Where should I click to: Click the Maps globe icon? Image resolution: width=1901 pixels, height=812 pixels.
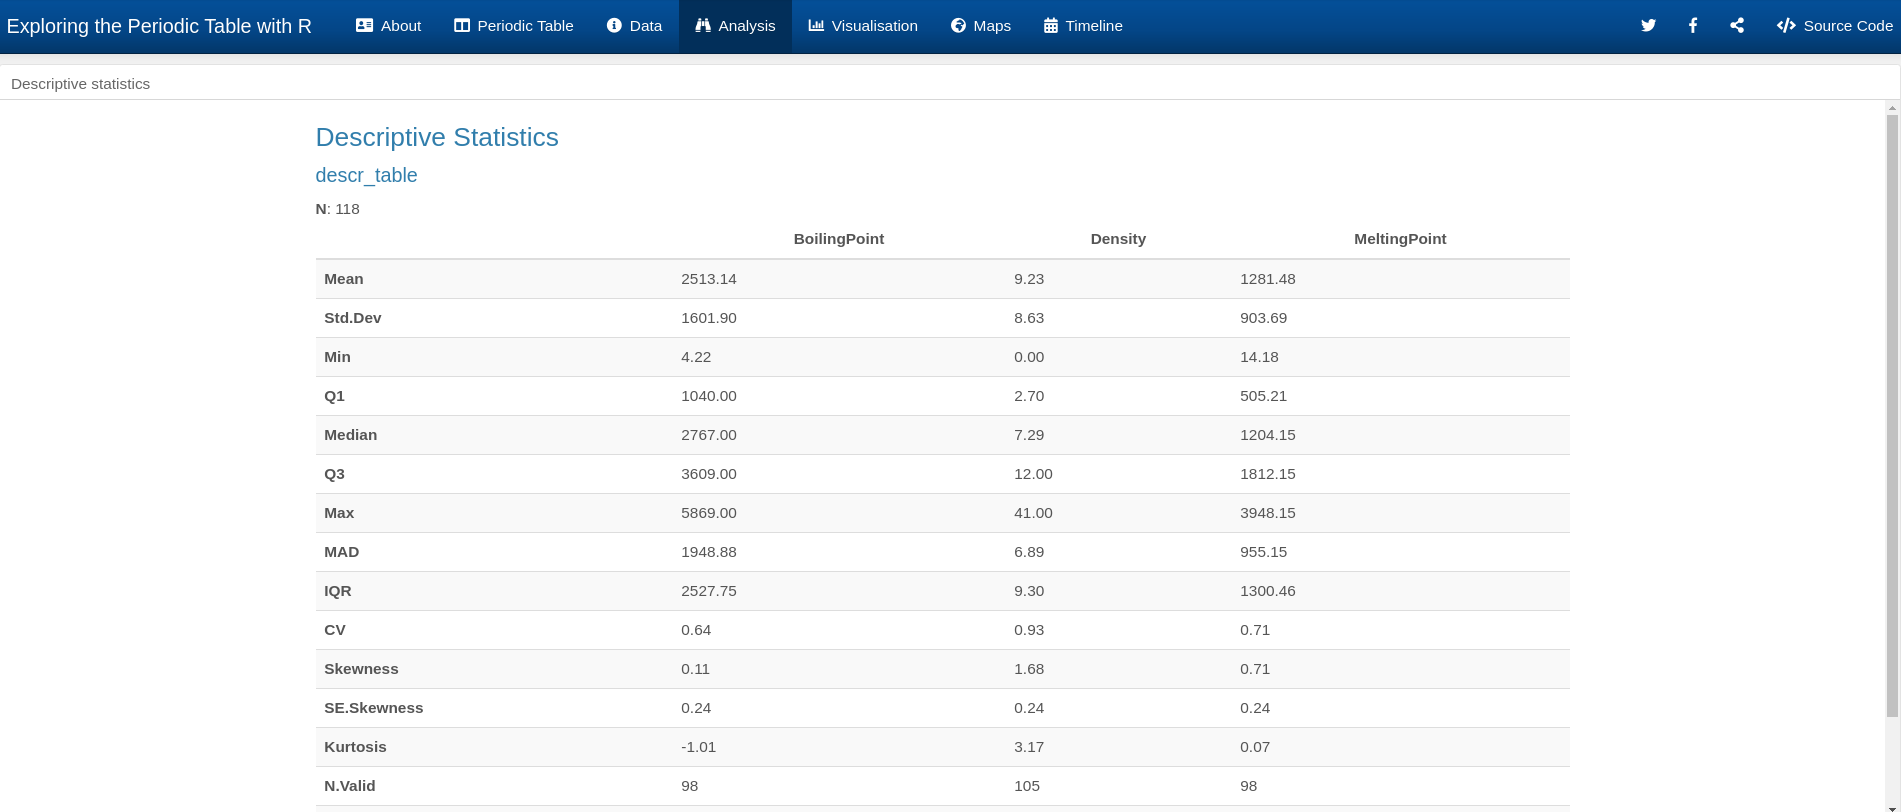pos(958,26)
